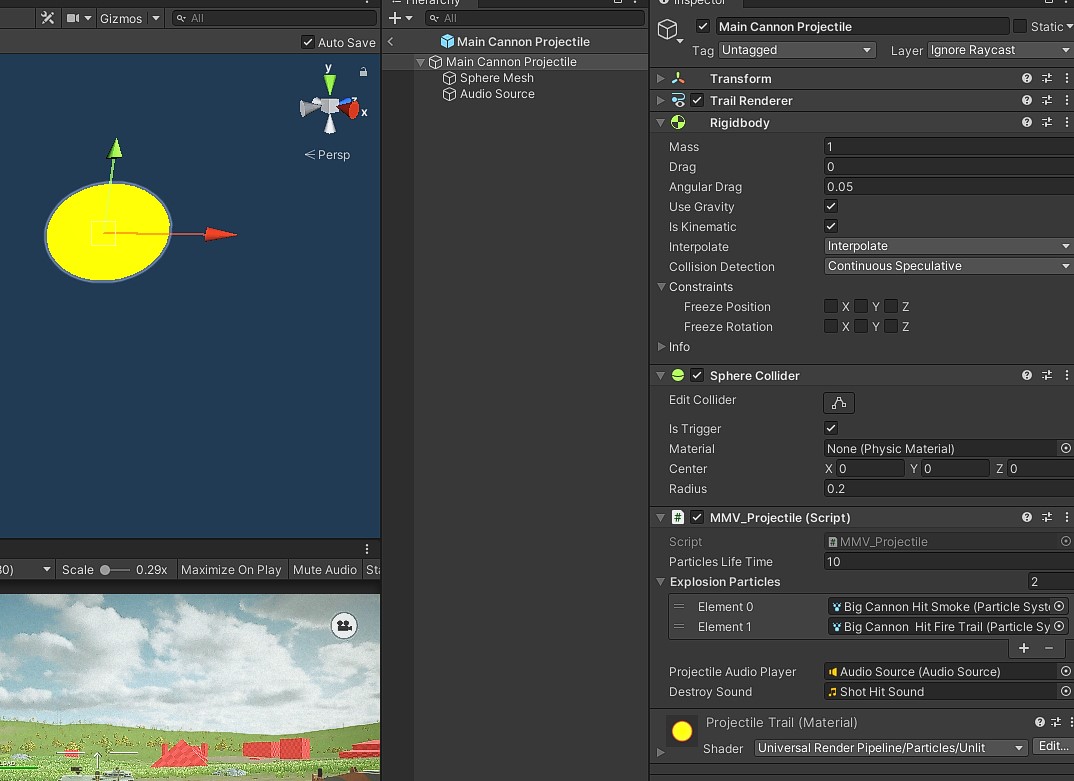Click the game object cube icon in Inspector
This screenshot has width=1074, height=781.
(x=668, y=29)
